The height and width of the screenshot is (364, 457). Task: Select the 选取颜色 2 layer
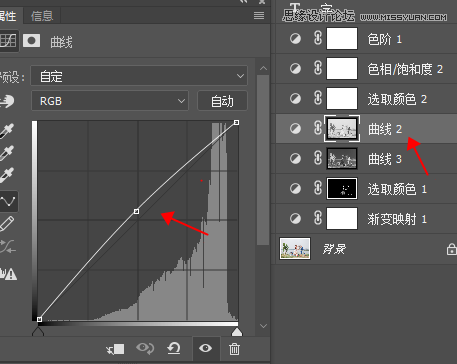click(x=366, y=99)
